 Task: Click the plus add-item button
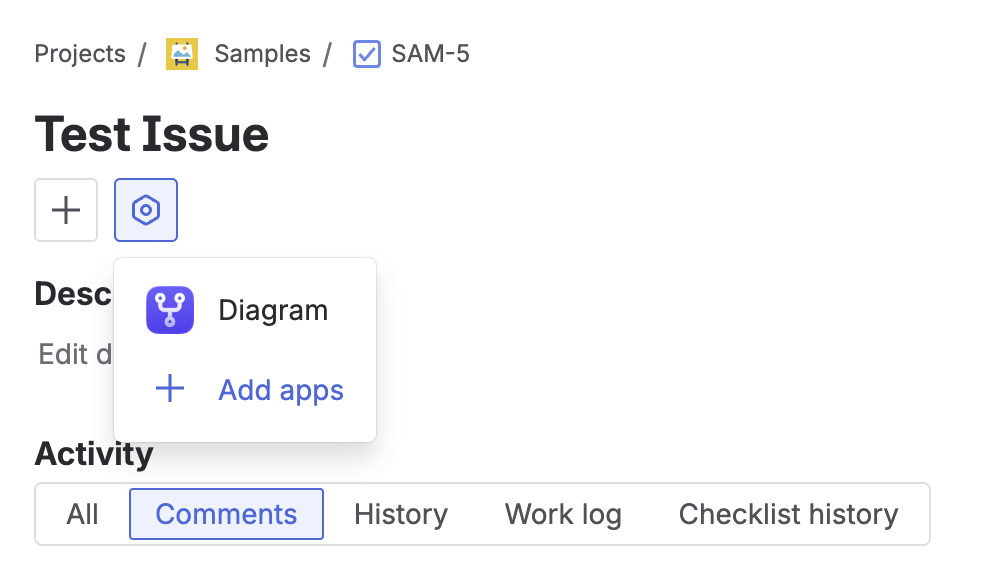(x=66, y=210)
